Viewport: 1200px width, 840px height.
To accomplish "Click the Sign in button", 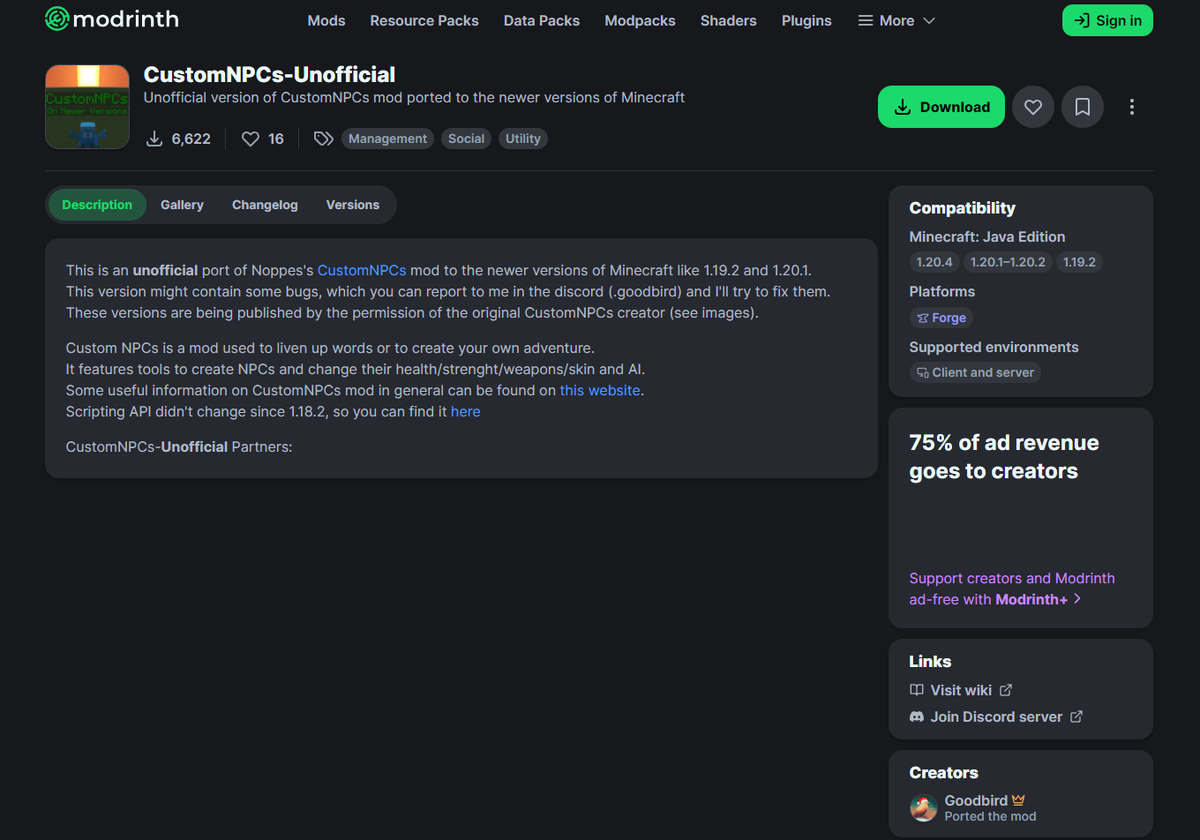I will [1107, 20].
